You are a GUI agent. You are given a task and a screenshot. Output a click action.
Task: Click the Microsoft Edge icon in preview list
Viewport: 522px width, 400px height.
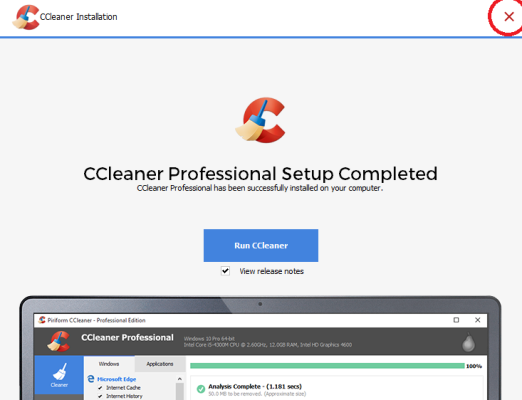pos(91,379)
